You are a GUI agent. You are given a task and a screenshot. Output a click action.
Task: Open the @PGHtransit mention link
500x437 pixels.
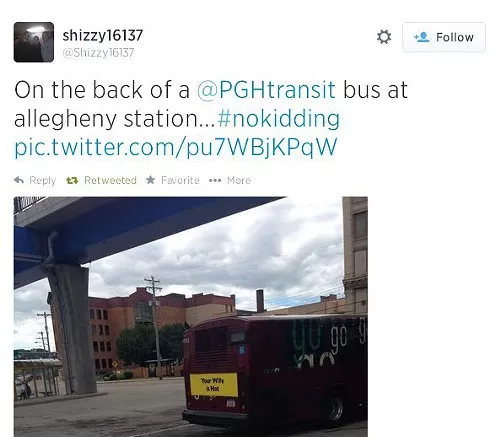[266, 90]
